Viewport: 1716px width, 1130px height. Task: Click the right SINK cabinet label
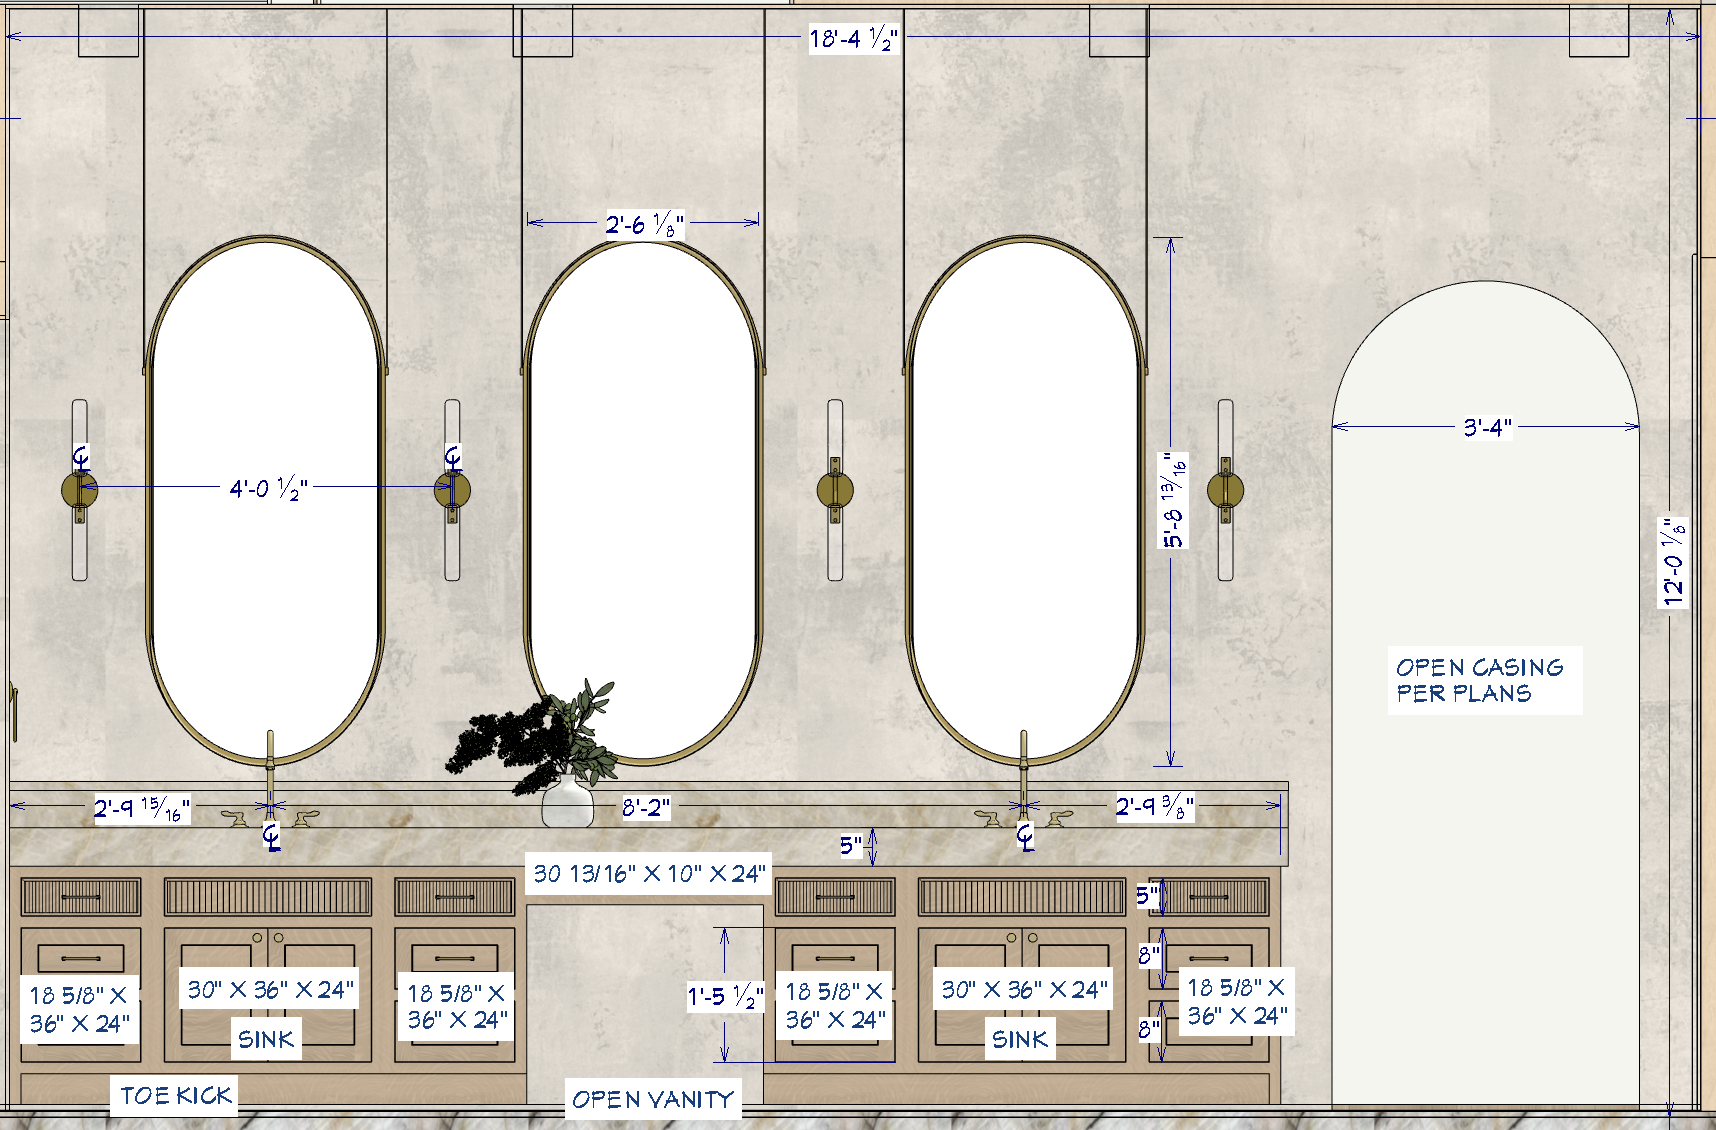click(1020, 1039)
